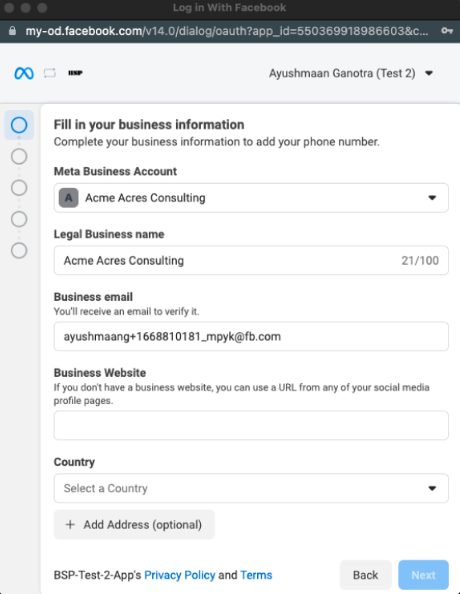This screenshot has width=460, height=594.
Task: Click the plus icon for Add Address
Action: [x=70, y=525]
